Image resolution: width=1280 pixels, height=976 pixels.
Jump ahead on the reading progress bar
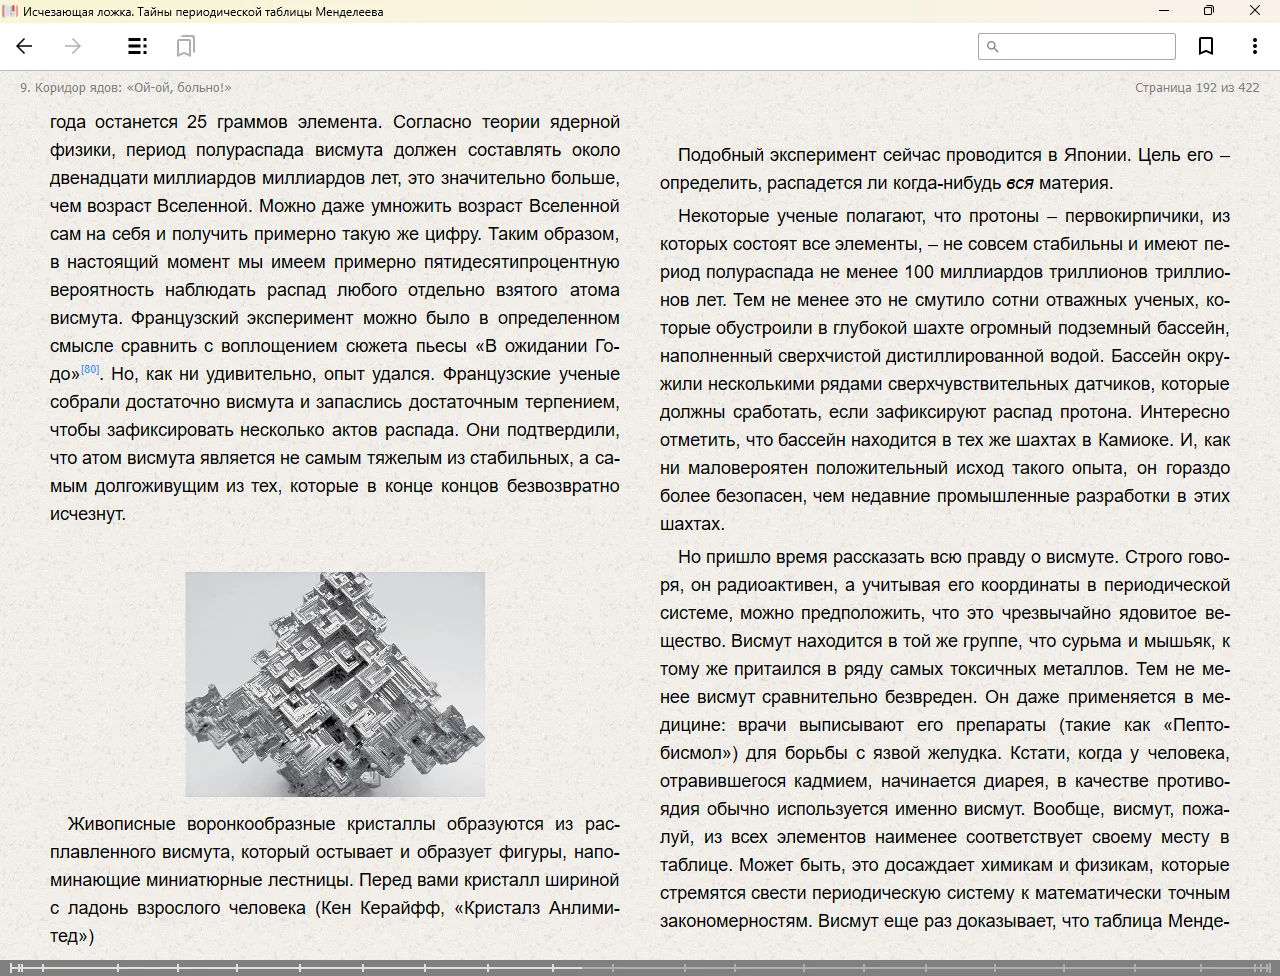(900, 968)
